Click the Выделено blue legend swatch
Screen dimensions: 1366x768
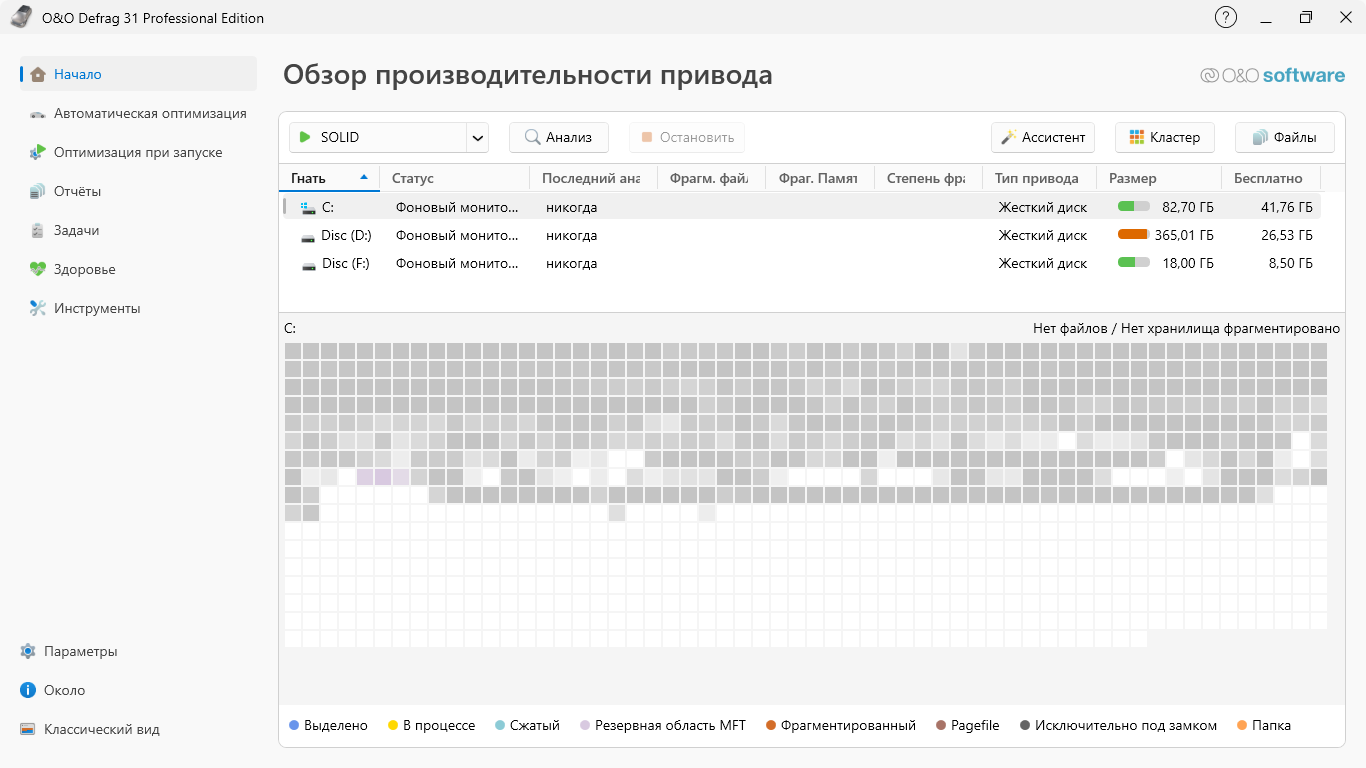(294, 725)
